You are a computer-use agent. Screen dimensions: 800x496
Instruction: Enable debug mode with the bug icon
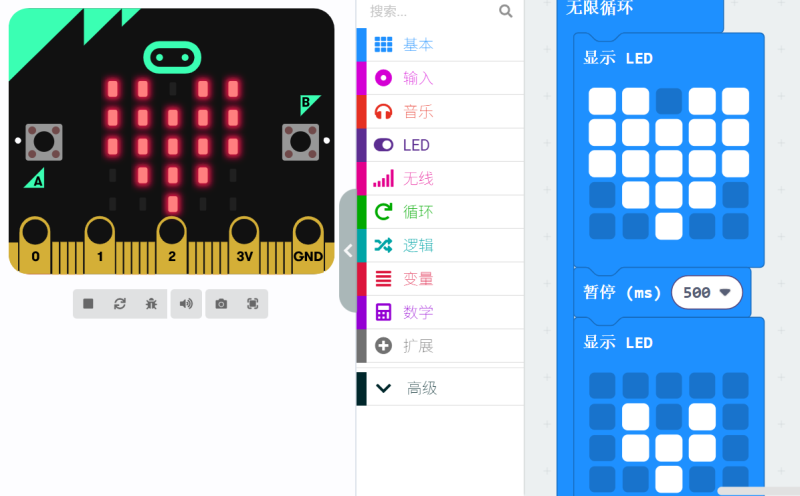pyautogui.click(x=151, y=303)
